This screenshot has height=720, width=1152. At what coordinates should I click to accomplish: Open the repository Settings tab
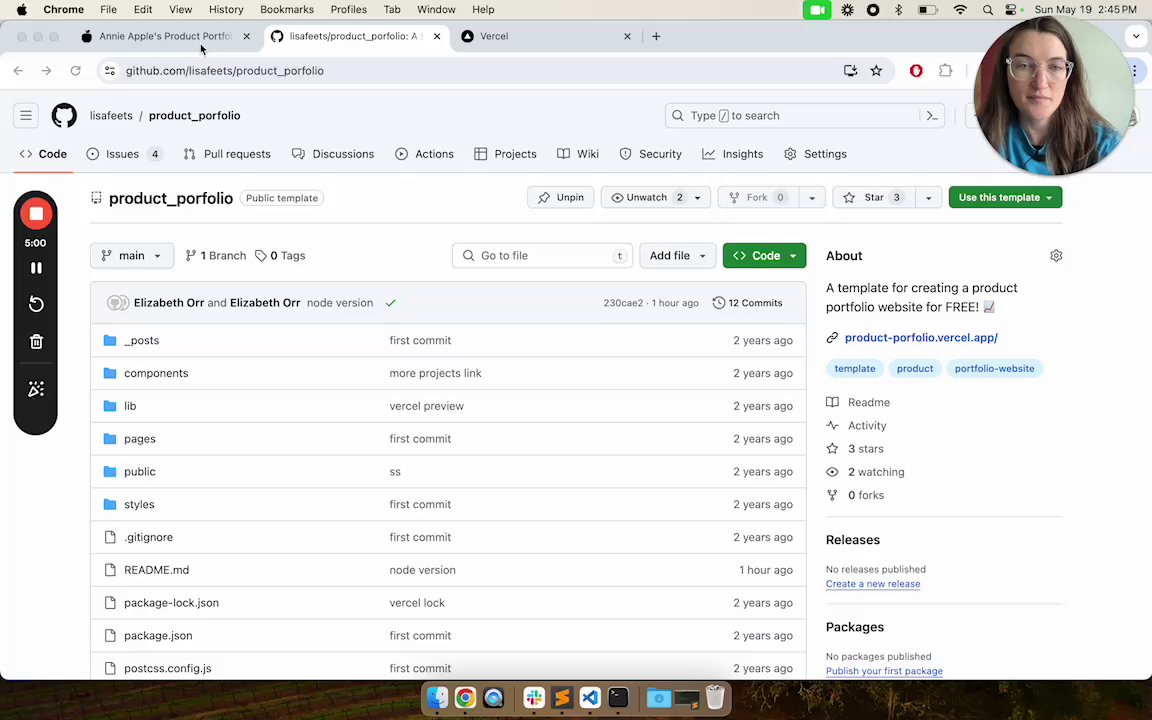816,154
